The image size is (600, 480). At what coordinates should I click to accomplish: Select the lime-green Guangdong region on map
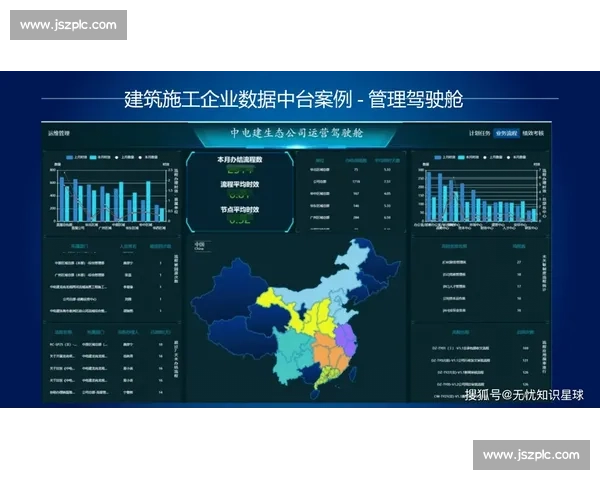pos(329,376)
